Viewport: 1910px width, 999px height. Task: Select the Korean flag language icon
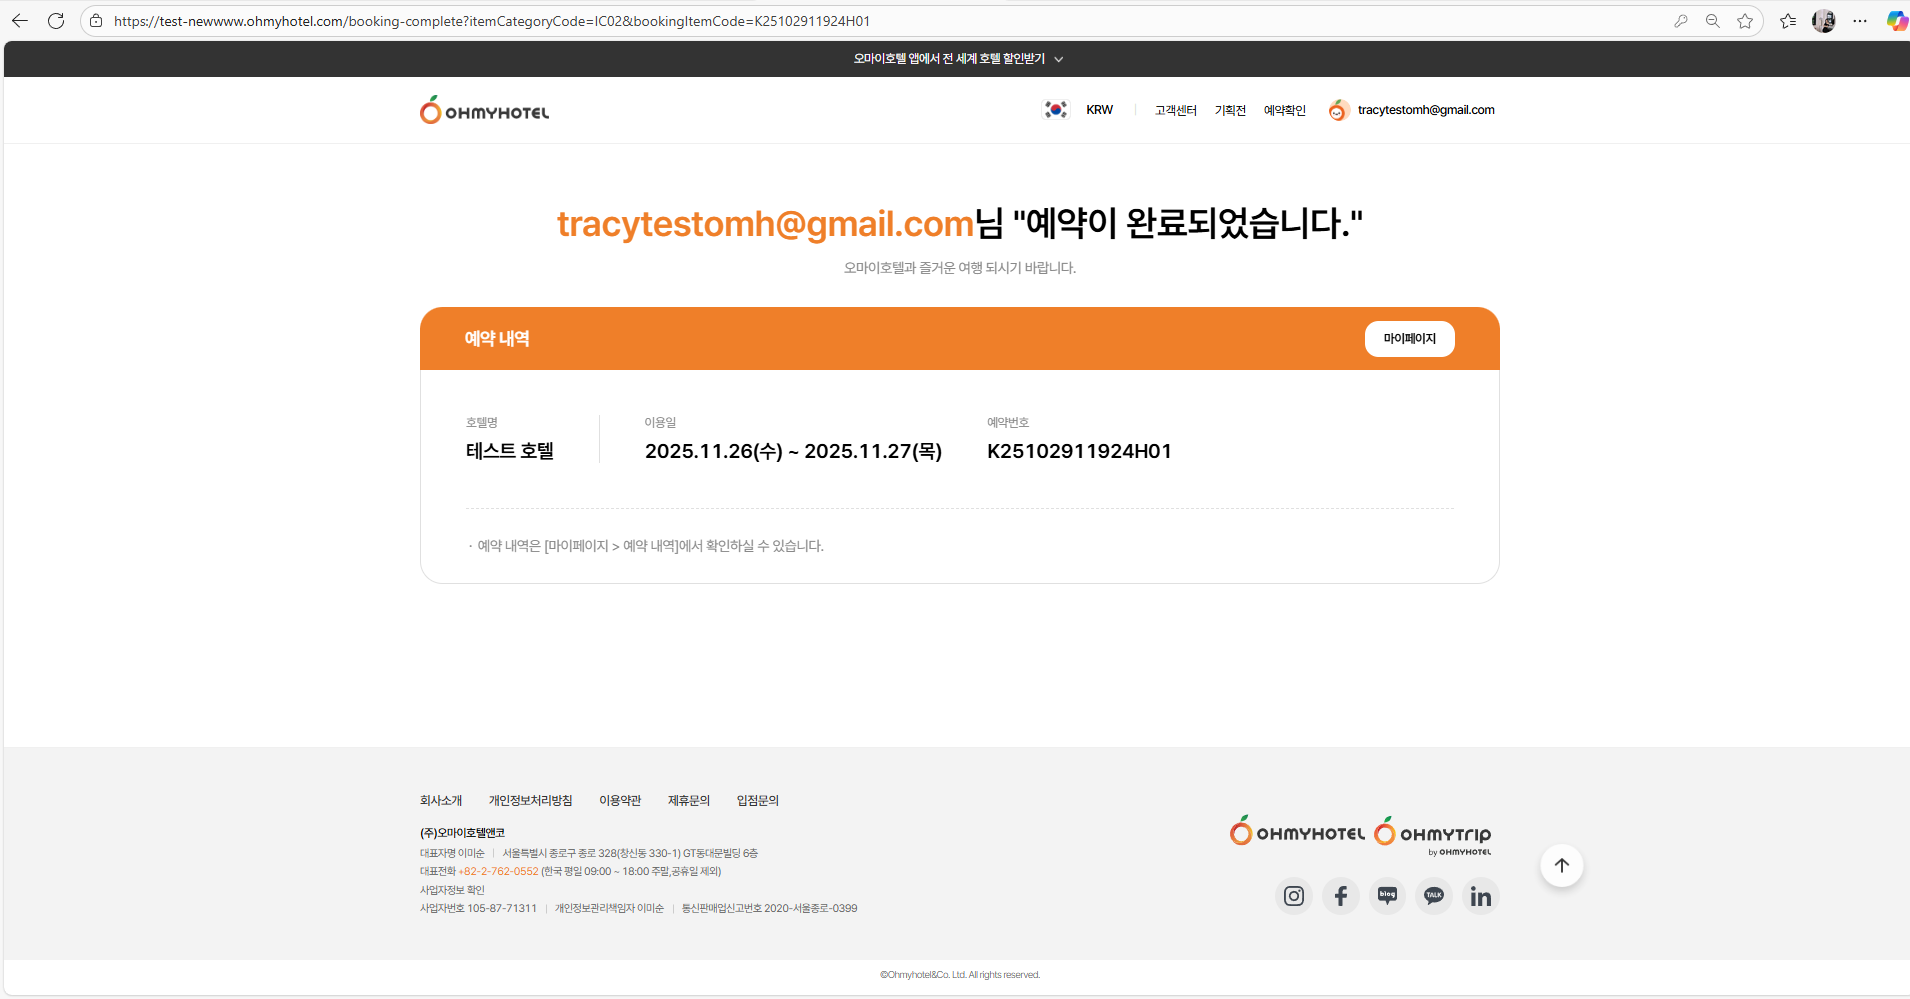click(1056, 110)
